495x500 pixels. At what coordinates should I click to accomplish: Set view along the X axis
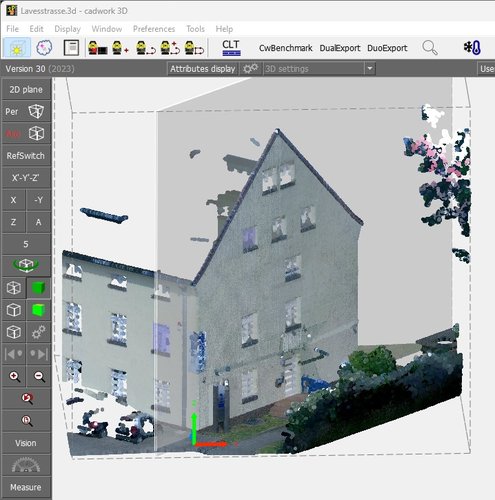tap(13, 200)
